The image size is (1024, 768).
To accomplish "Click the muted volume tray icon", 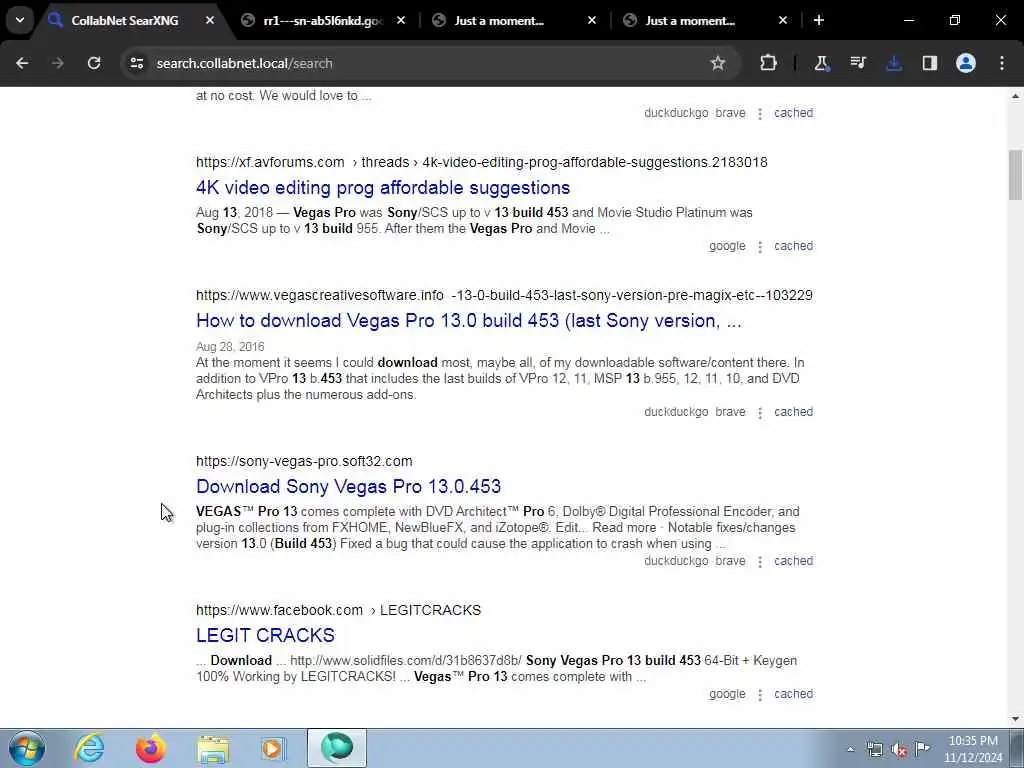I will (899, 750).
